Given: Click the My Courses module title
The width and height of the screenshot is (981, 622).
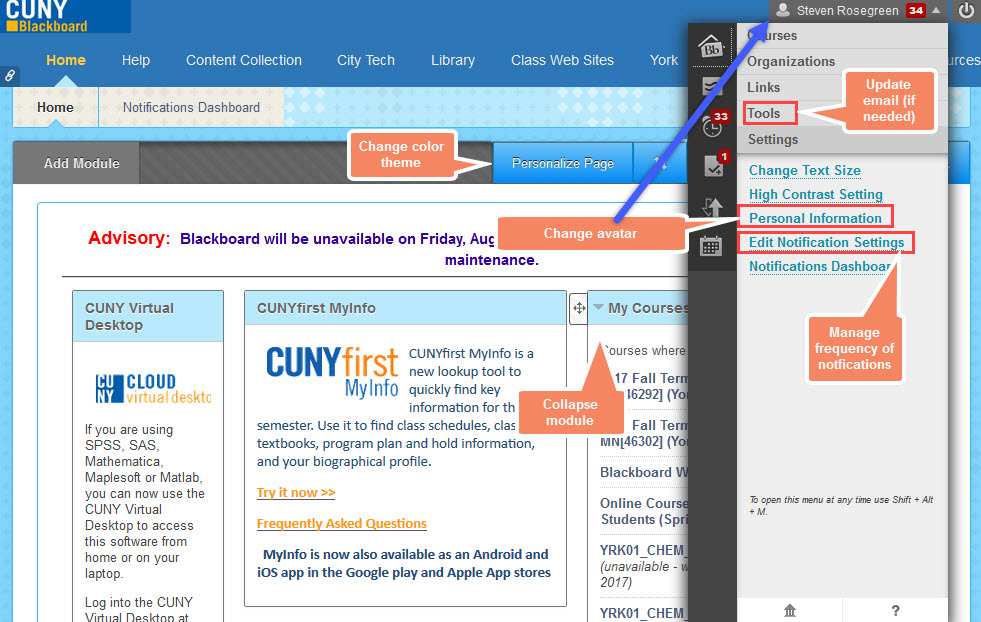Looking at the screenshot, I should [648, 308].
